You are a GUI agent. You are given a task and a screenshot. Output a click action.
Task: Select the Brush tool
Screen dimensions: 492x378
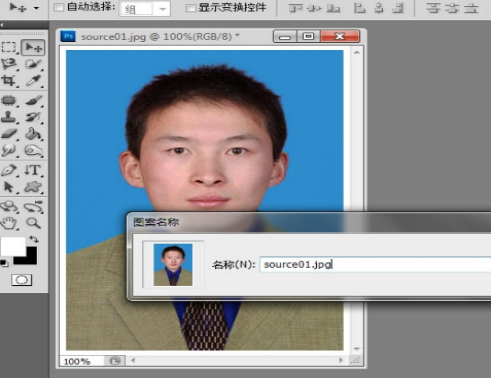(33, 100)
